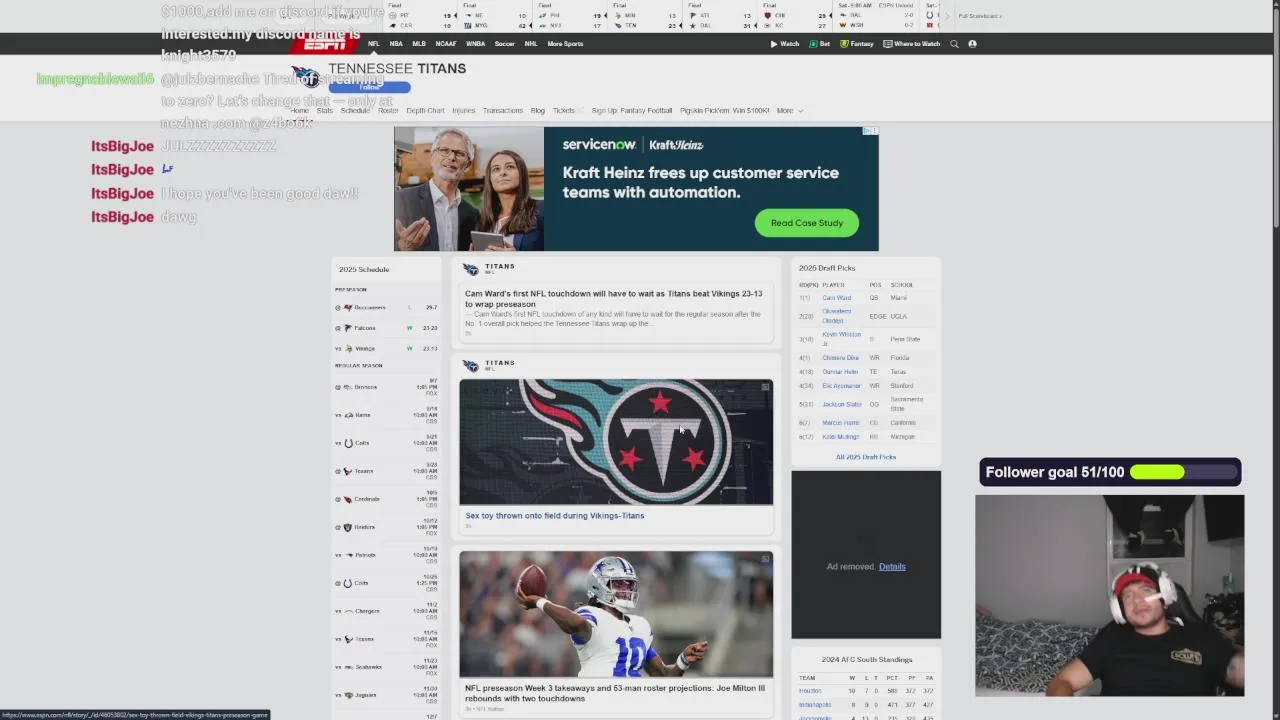The image size is (1280, 720).
Task: Open Indianapolis in AFC South standings
Action: pyautogui.click(x=815, y=705)
